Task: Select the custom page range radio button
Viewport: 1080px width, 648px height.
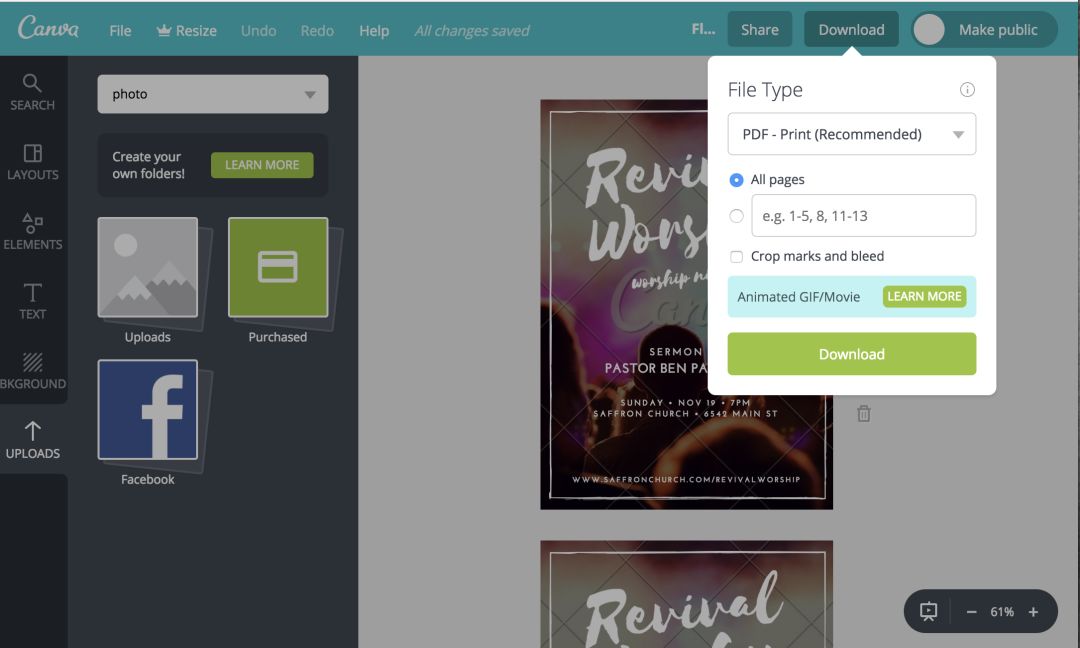Action: tap(736, 216)
